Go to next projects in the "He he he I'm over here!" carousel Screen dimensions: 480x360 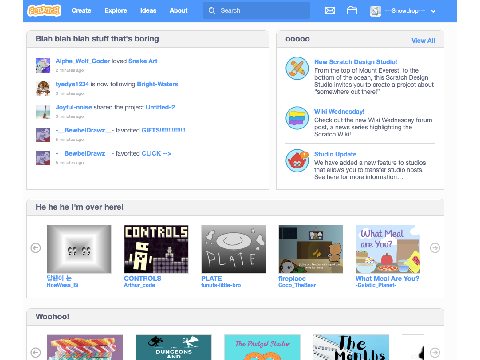pos(435,248)
